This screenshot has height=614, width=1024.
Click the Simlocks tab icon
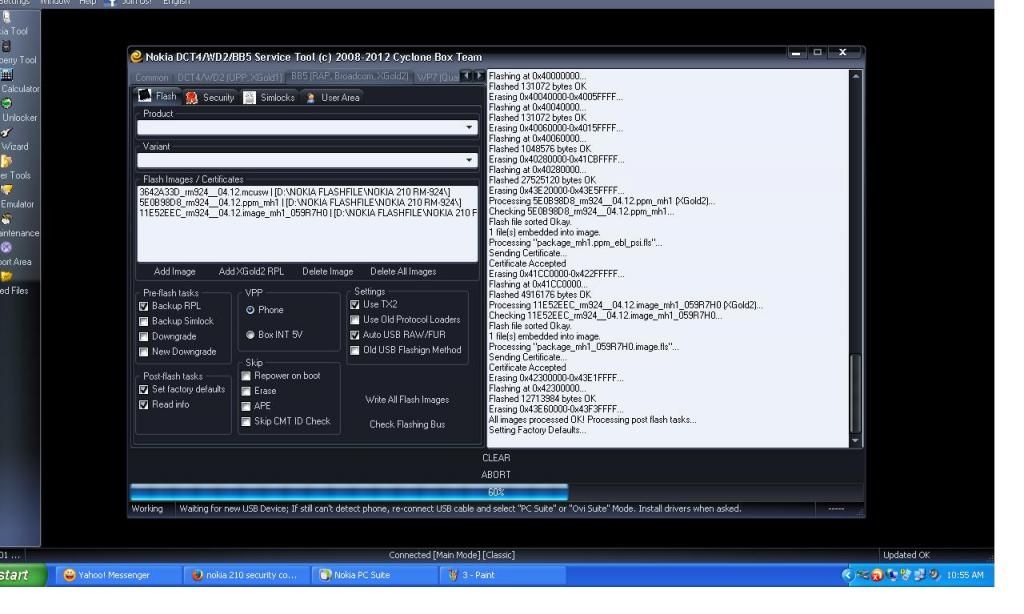pyautogui.click(x=250, y=97)
